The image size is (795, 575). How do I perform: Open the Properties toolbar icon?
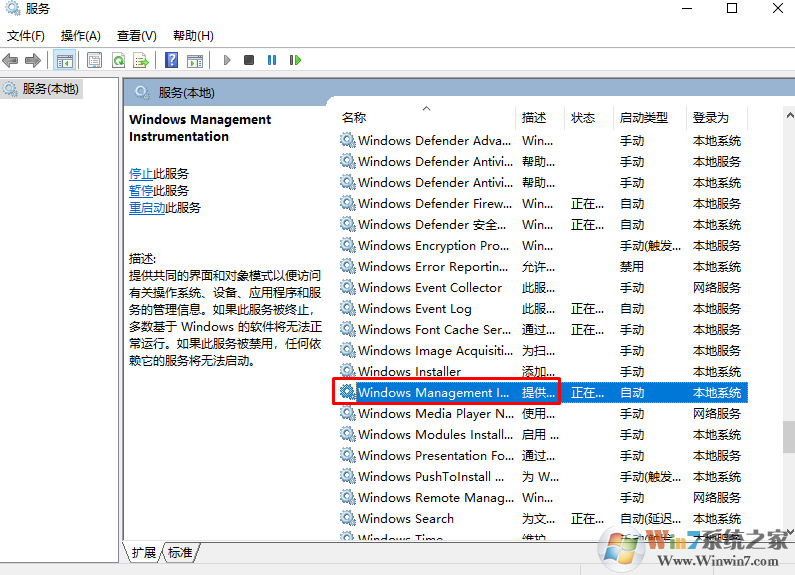pyautogui.click(x=94, y=60)
